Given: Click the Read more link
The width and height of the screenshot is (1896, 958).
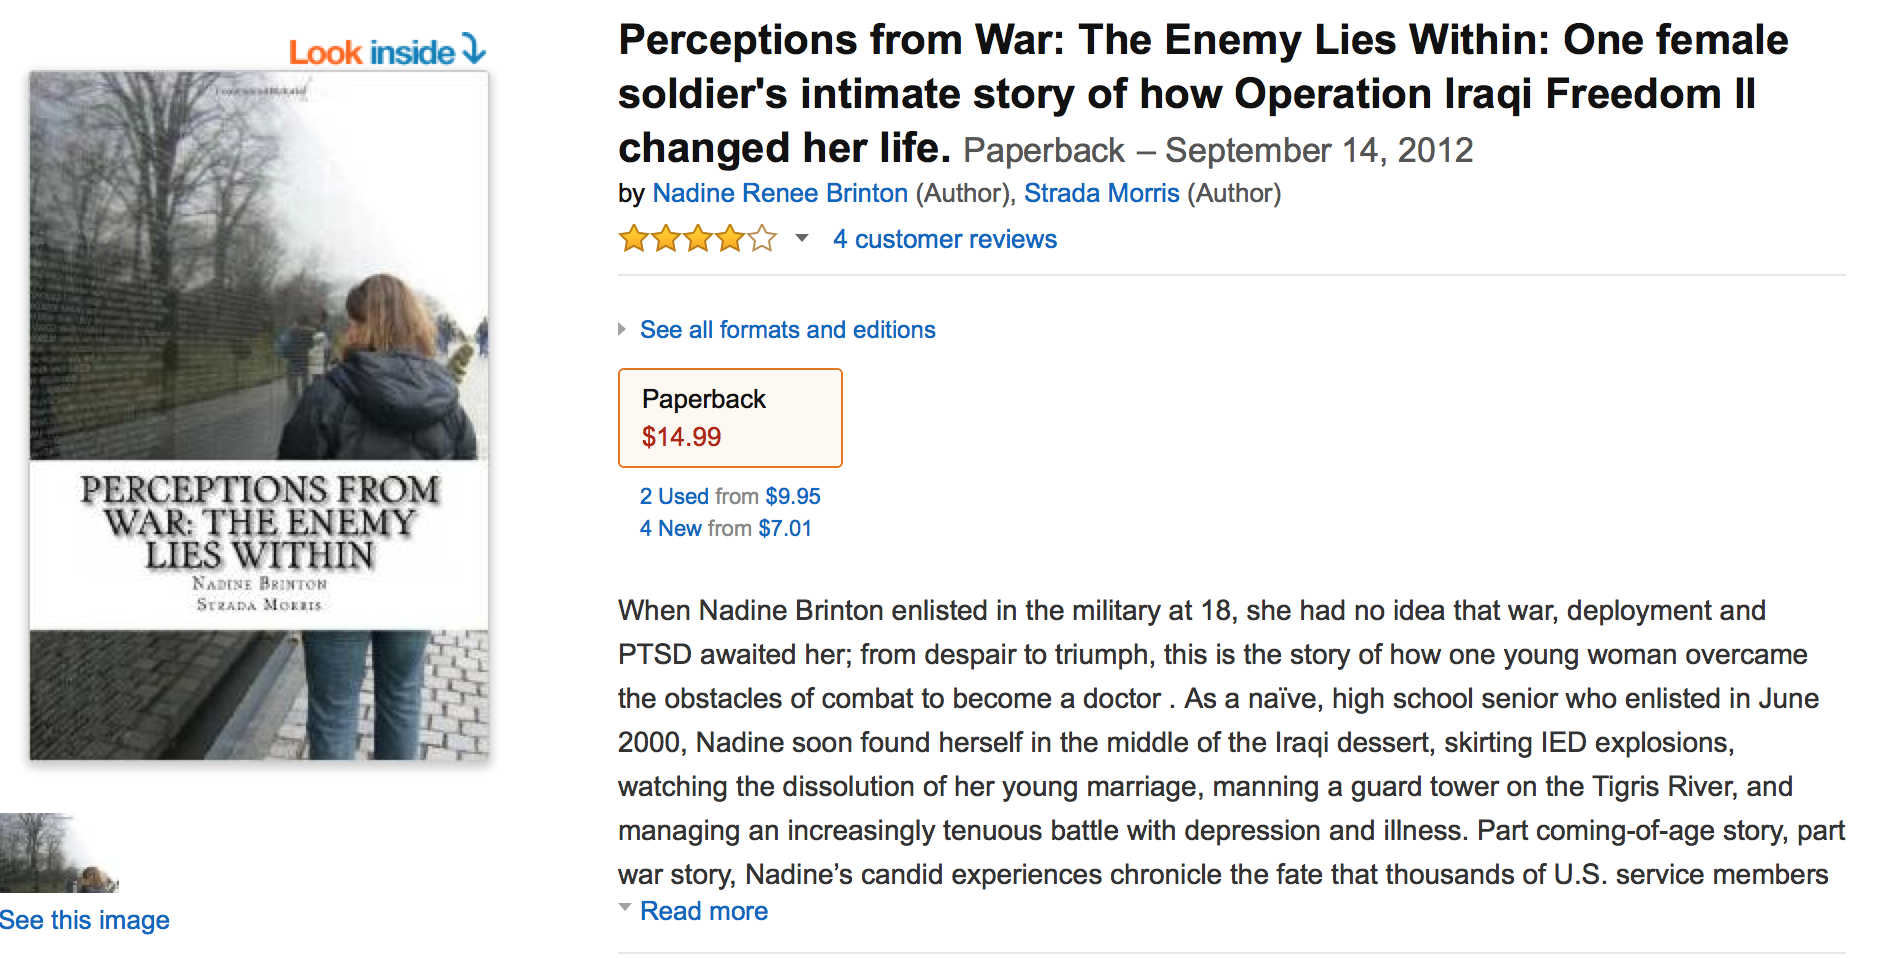Looking at the screenshot, I should (704, 911).
